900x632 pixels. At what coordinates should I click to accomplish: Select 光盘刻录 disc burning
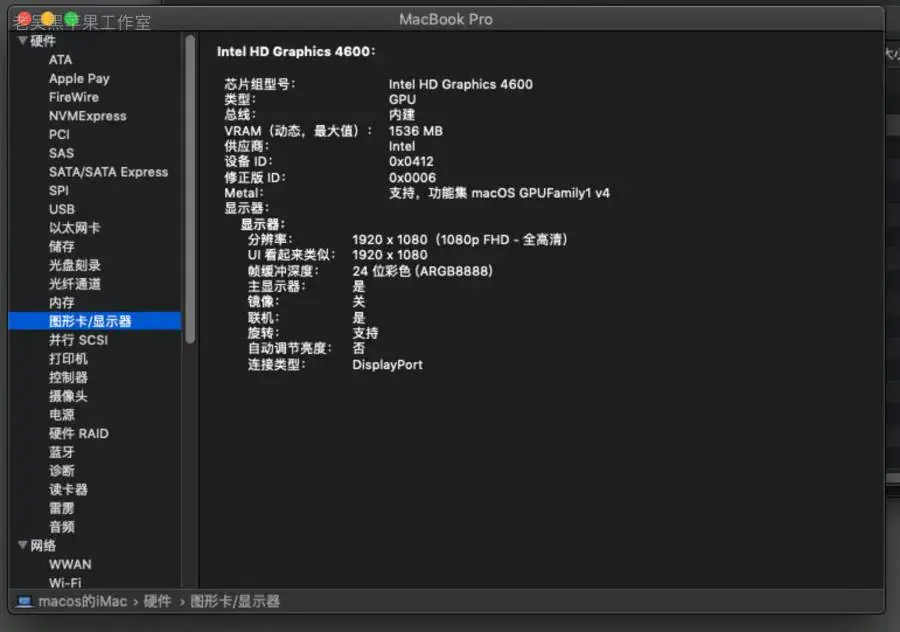point(75,265)
